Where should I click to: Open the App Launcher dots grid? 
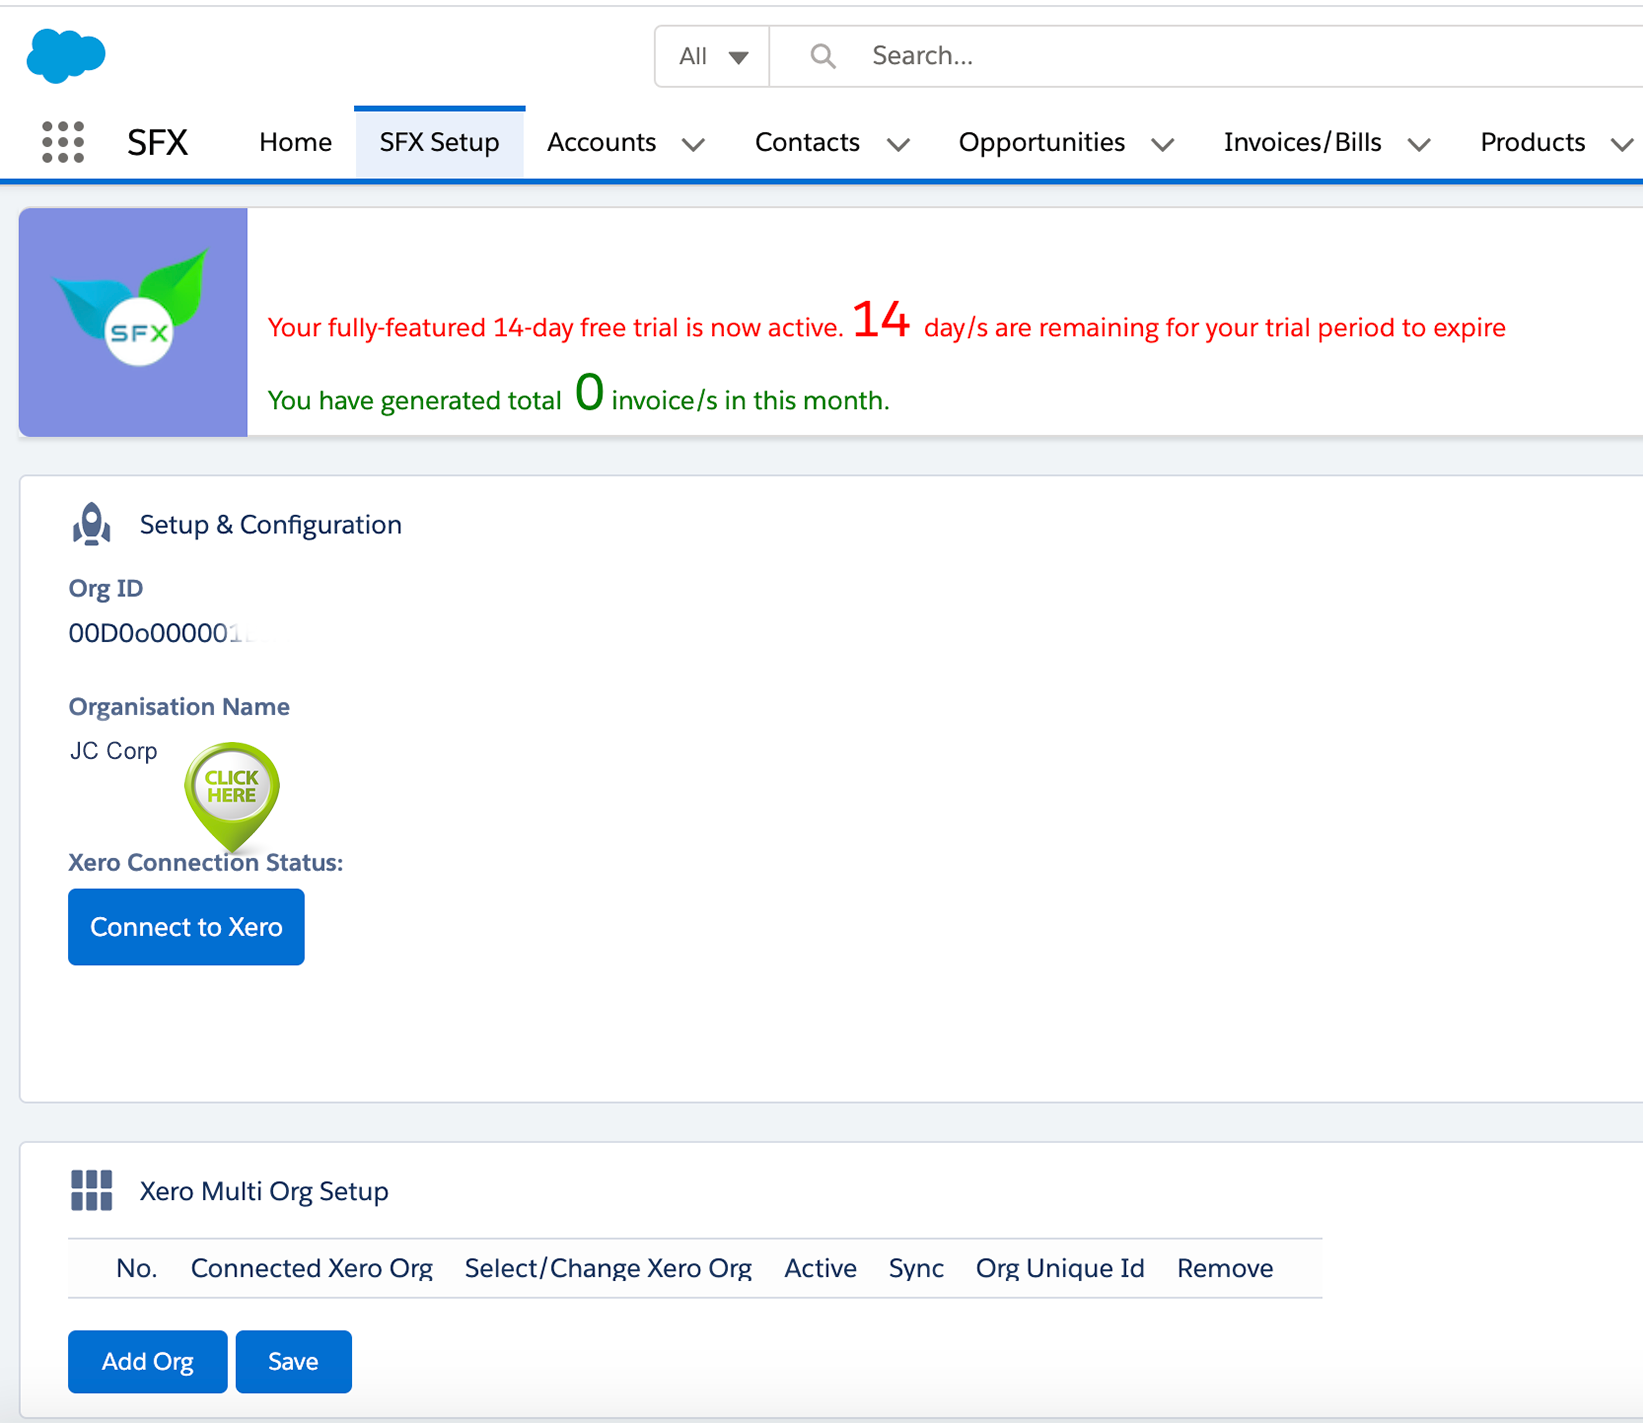[63, 142]
